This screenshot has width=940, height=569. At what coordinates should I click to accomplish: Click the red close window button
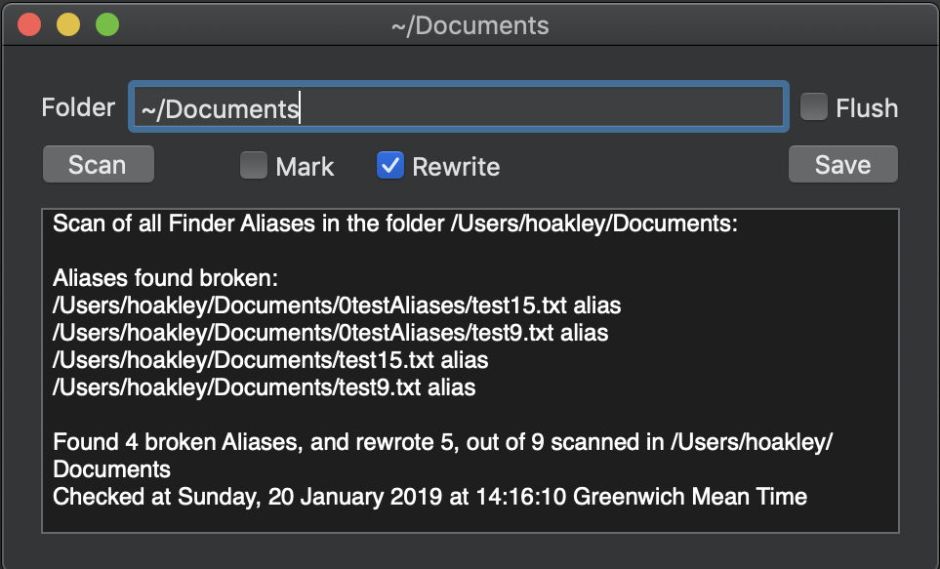[x=30, y=25]
